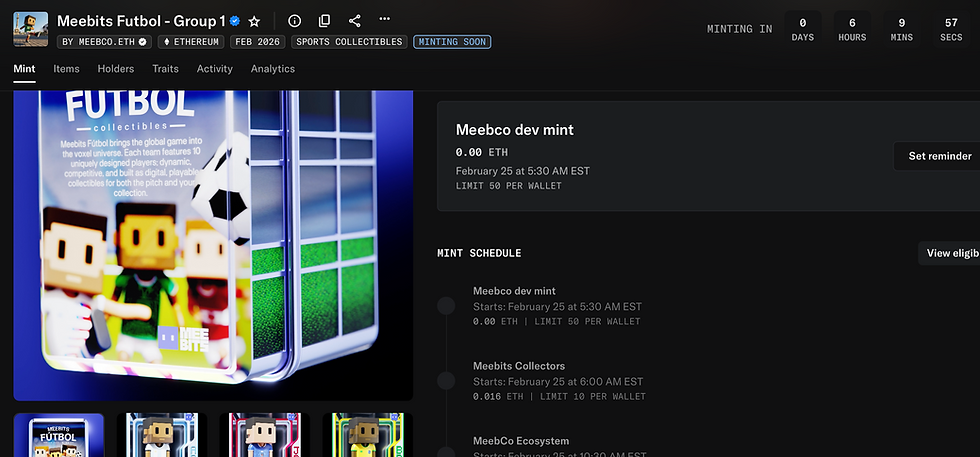Click 'Starts: February 25 at 6:00 AM EST'

click(x=558, y=381)
